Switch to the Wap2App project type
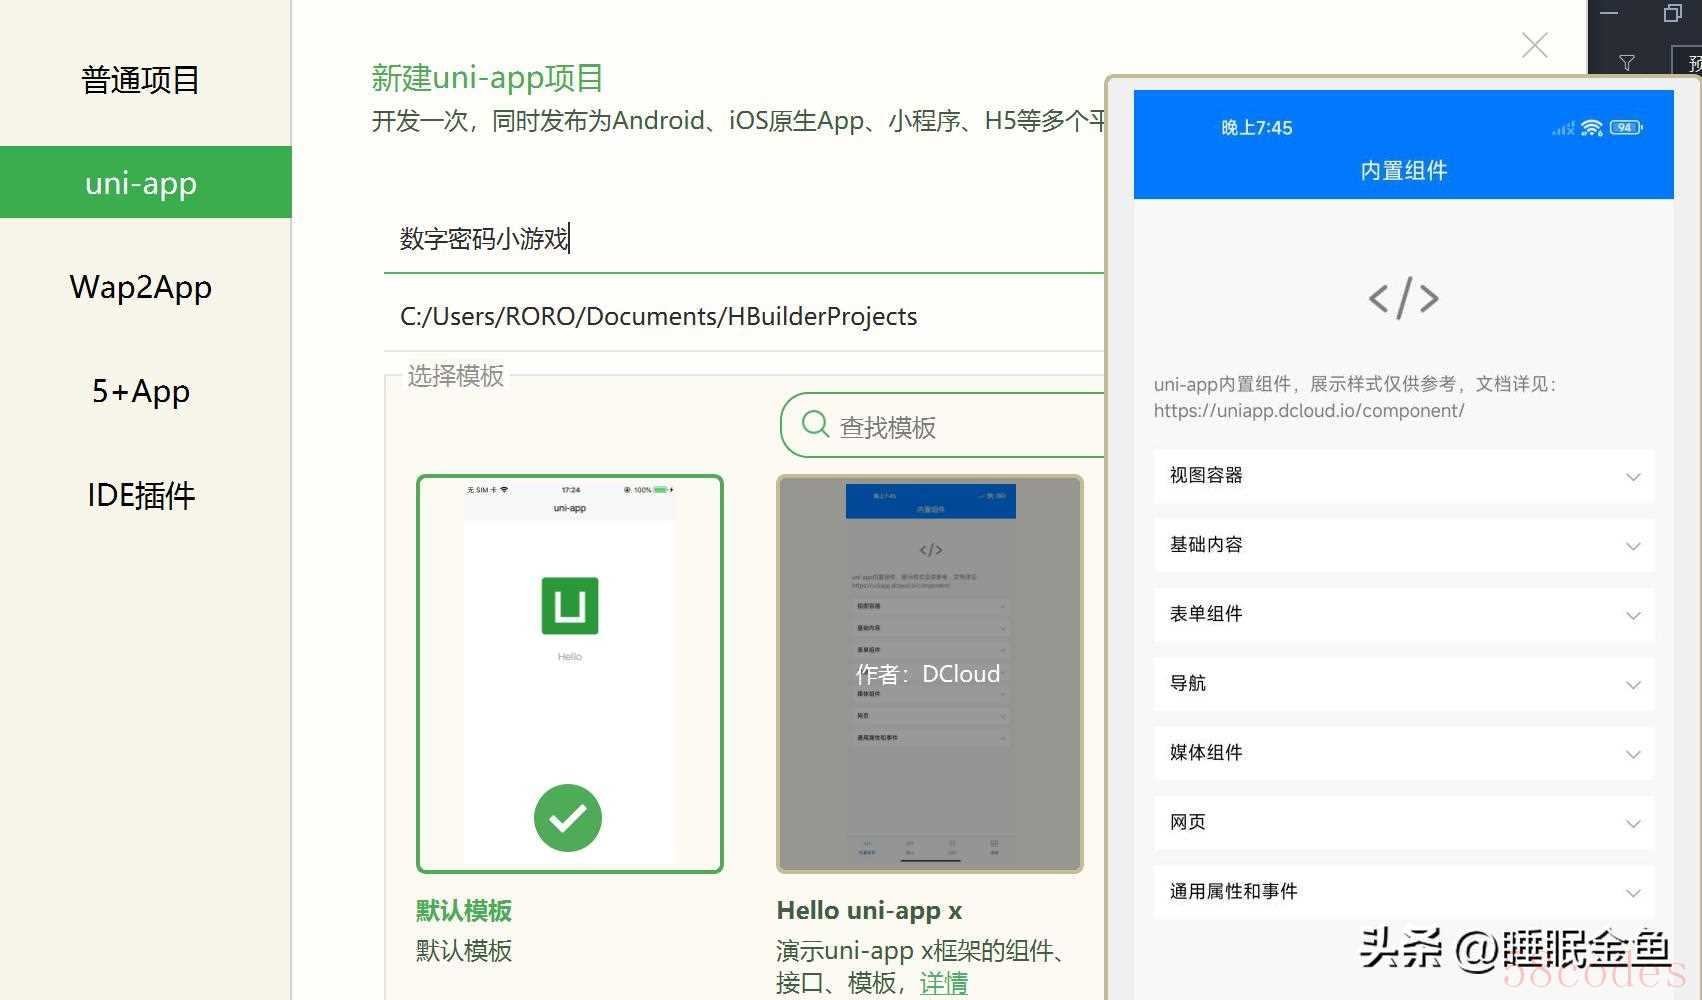 [x=141, y=287]
